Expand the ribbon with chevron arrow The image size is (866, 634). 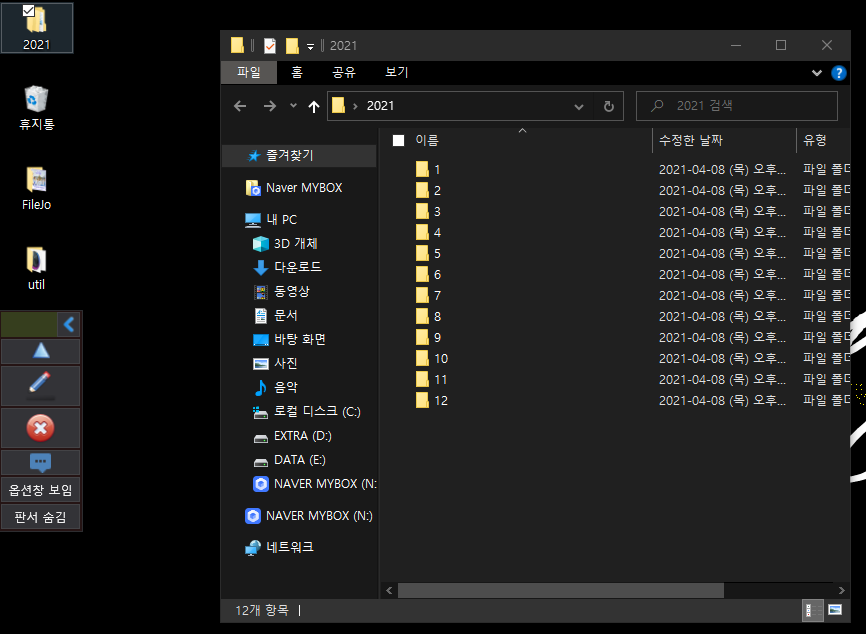click(x=817, y=73)
